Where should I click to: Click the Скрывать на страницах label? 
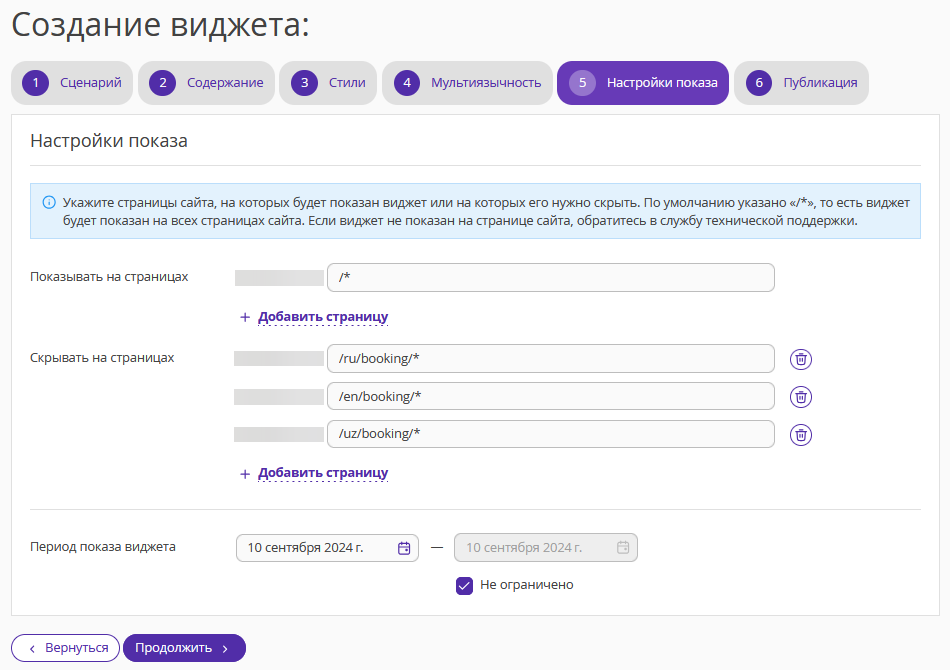pos(102,358)
